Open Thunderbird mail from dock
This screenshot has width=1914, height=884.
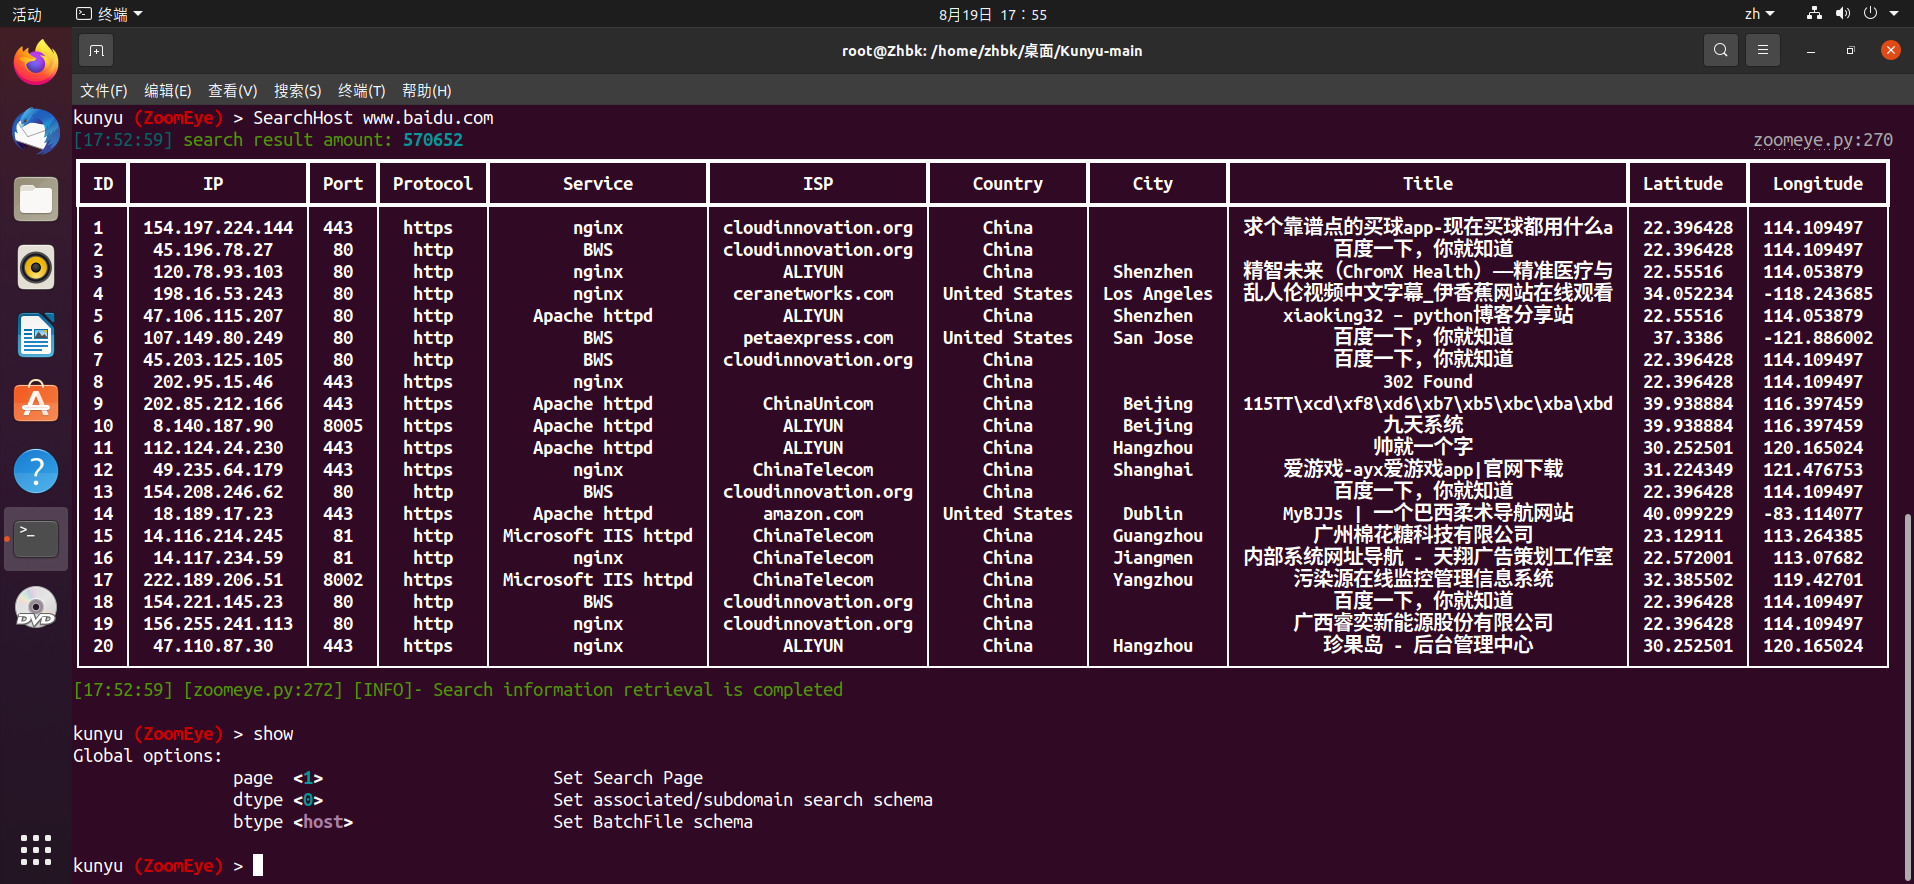(x=36, y=131)
